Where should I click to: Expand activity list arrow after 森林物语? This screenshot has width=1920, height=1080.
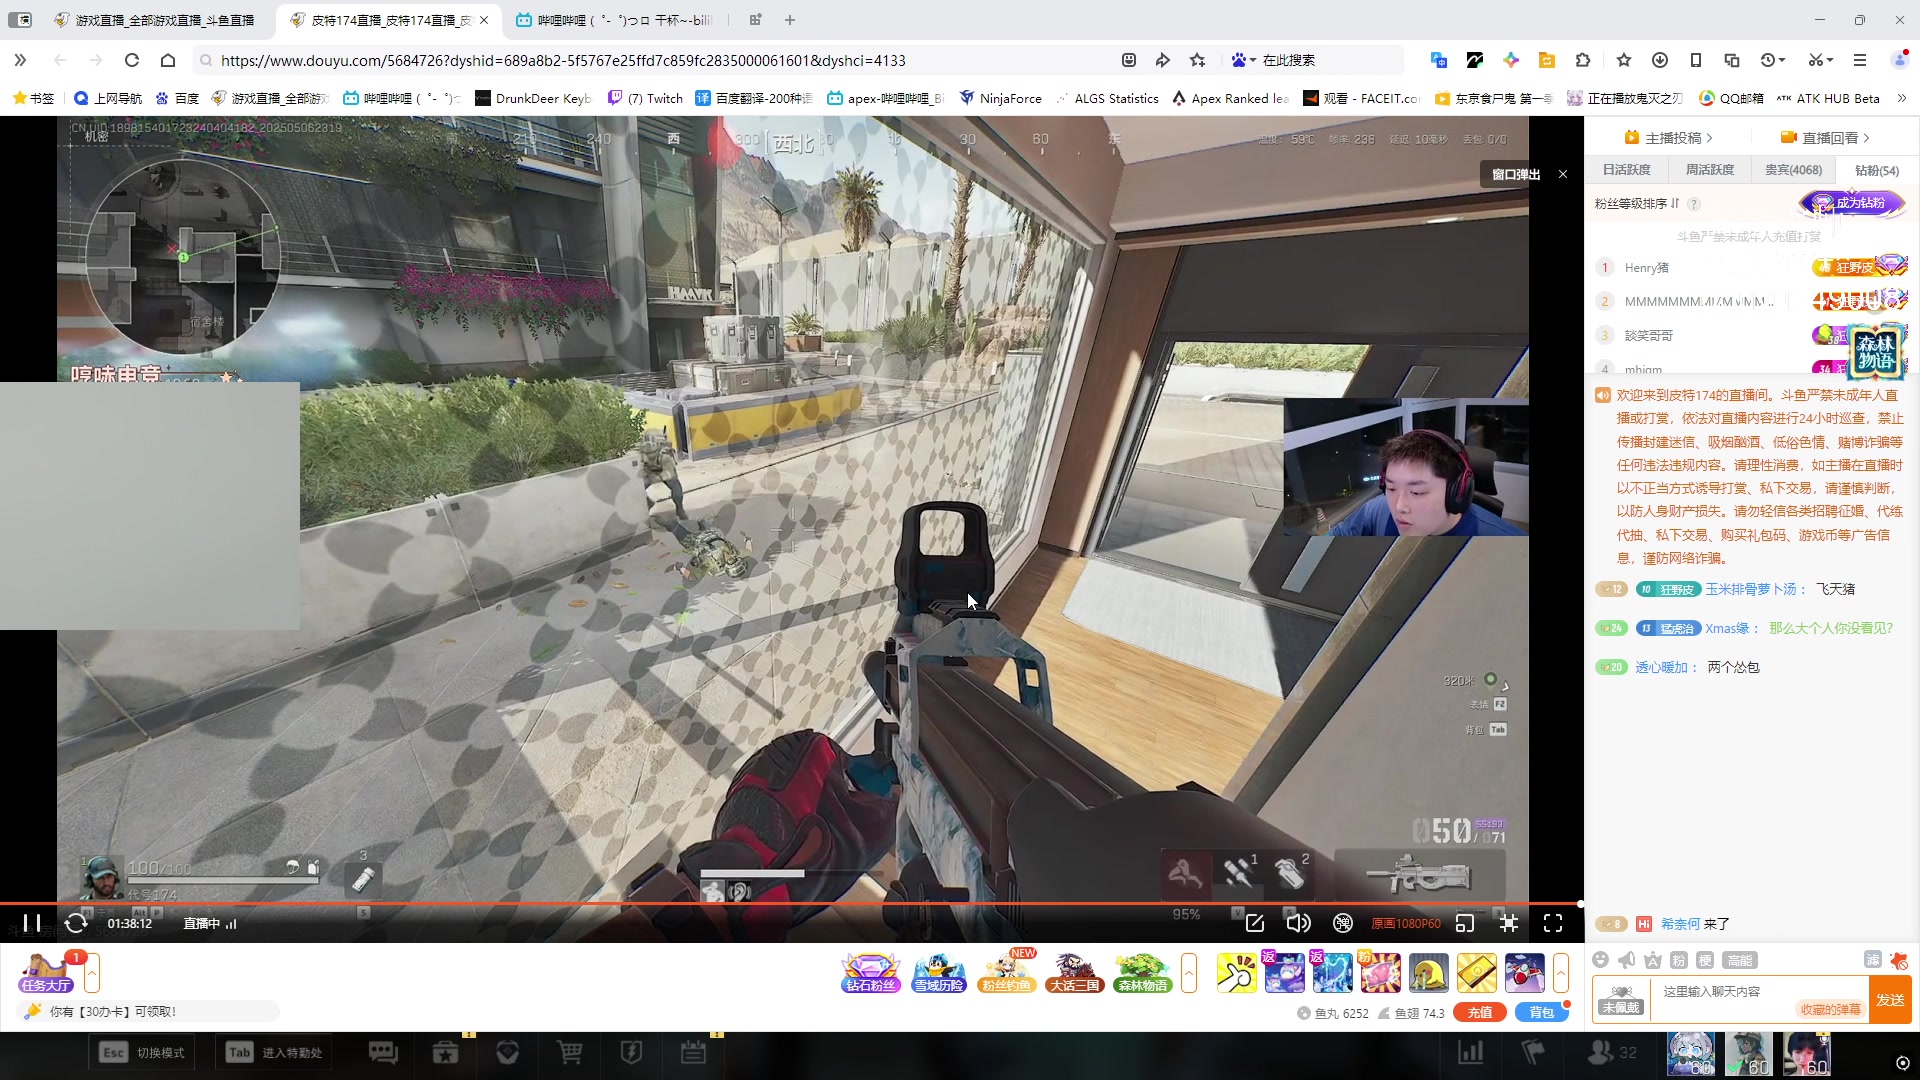click(x=1189, y=972)
